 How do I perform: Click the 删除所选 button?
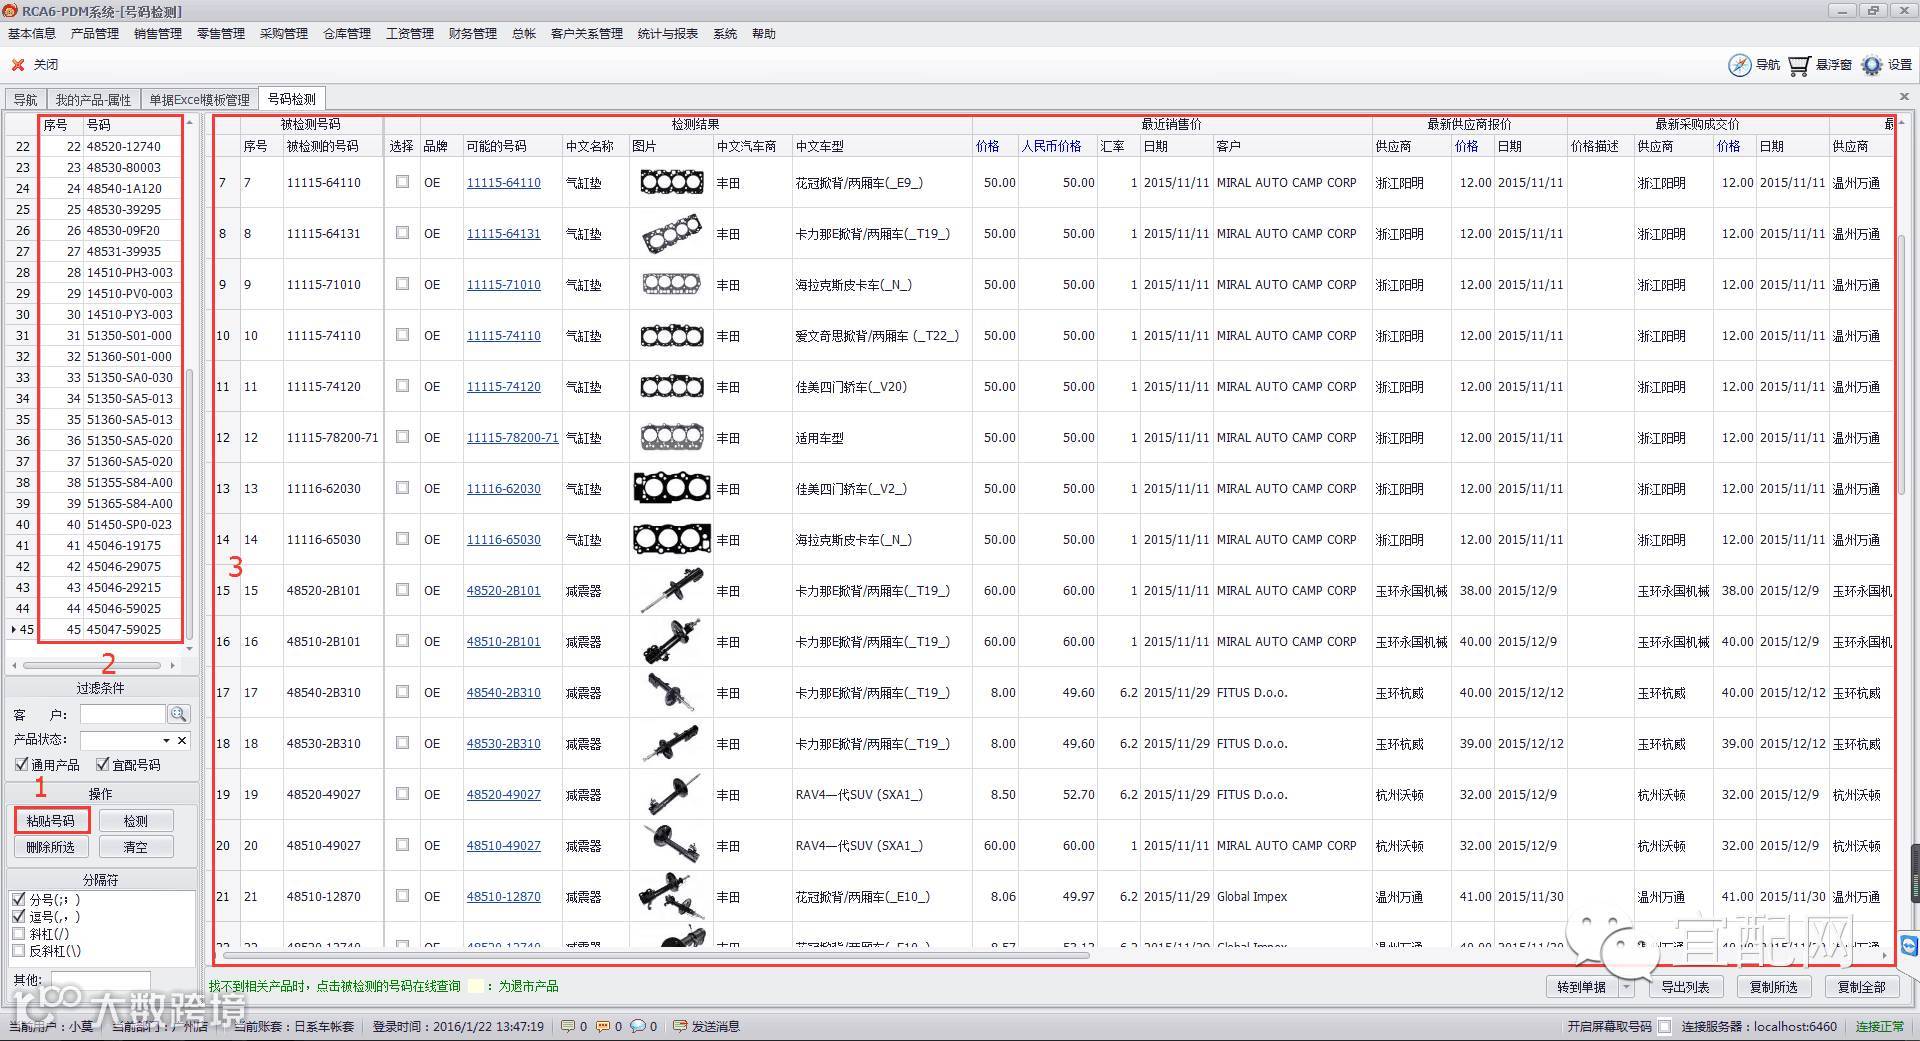click(51, 847)
